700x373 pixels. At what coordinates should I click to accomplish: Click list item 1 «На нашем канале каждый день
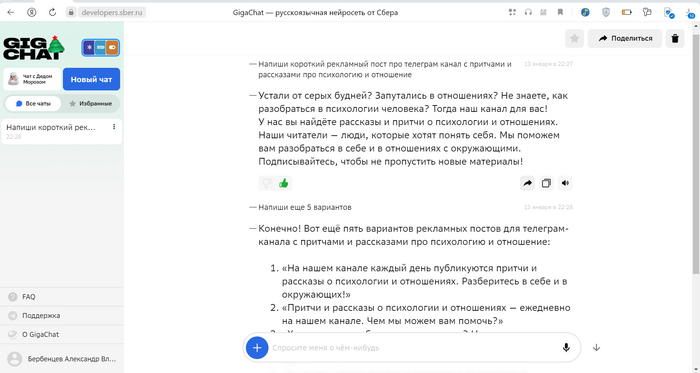point(424,282)
